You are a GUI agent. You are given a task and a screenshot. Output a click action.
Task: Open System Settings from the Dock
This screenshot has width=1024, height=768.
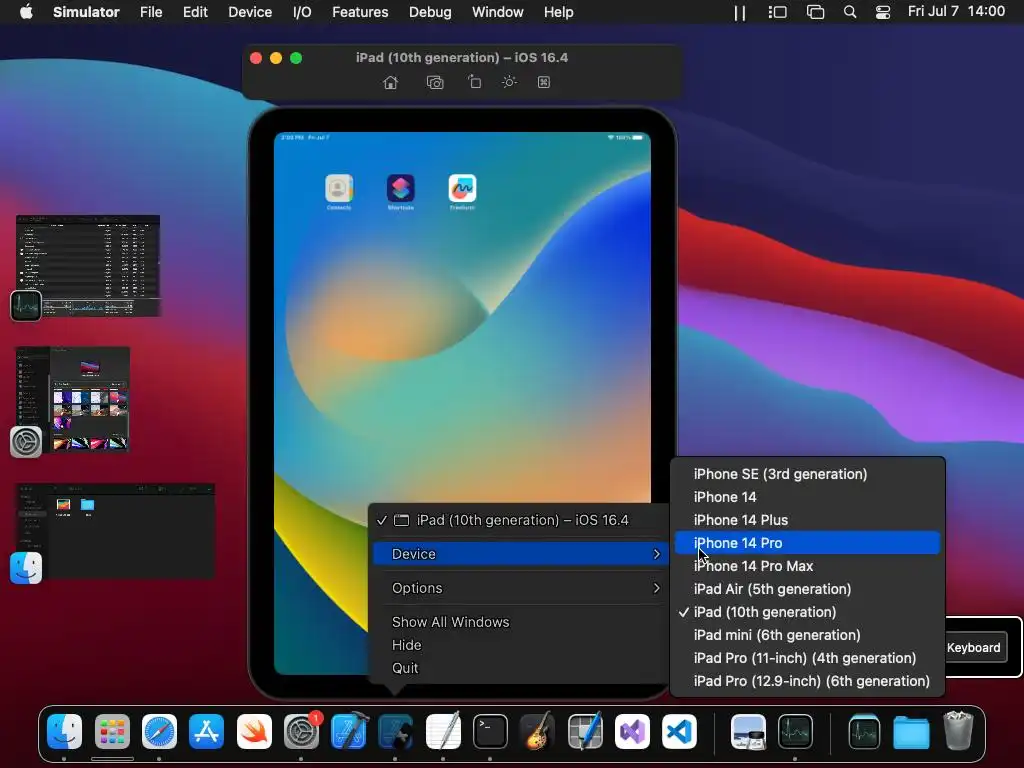tap(301, 732)
